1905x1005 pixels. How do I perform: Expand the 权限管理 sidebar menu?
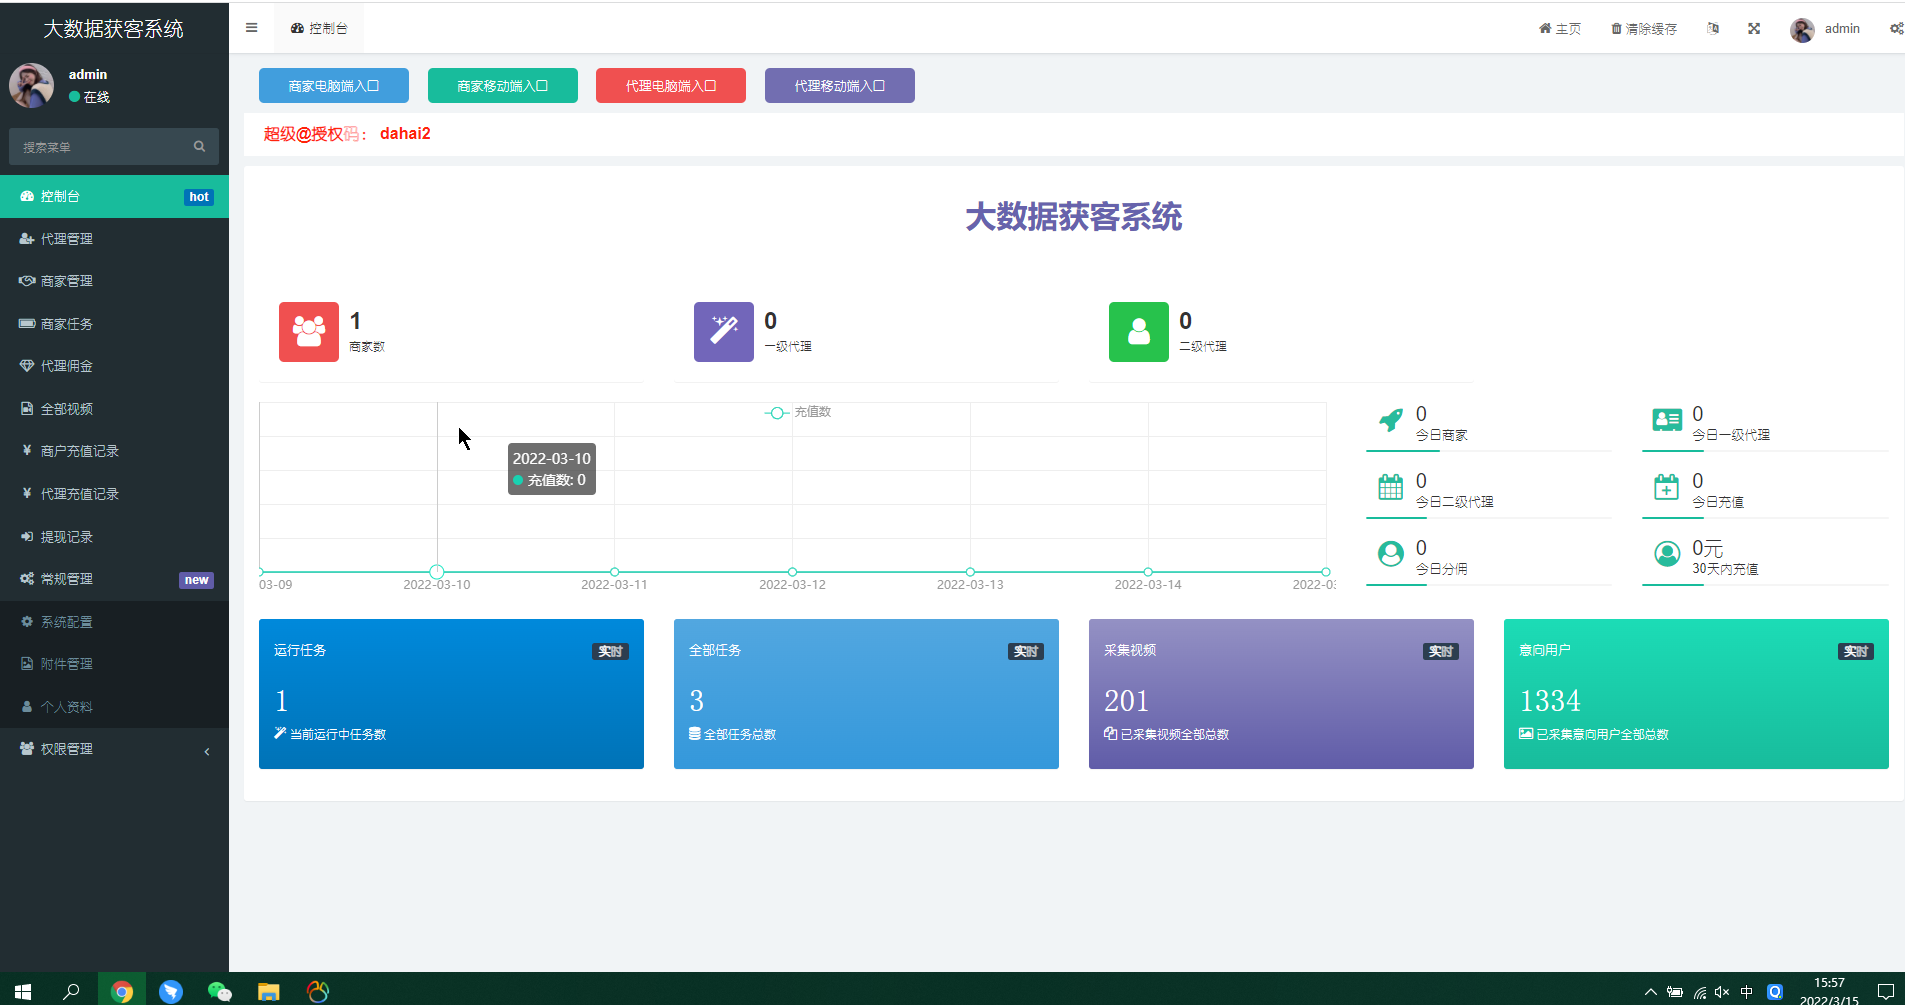114,749
